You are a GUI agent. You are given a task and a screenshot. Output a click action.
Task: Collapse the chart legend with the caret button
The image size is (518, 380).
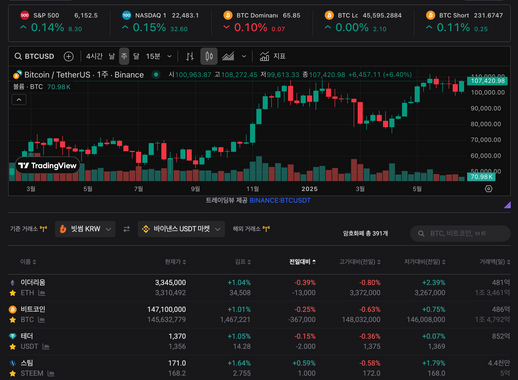pyautogui.click(x=19, y=100)
